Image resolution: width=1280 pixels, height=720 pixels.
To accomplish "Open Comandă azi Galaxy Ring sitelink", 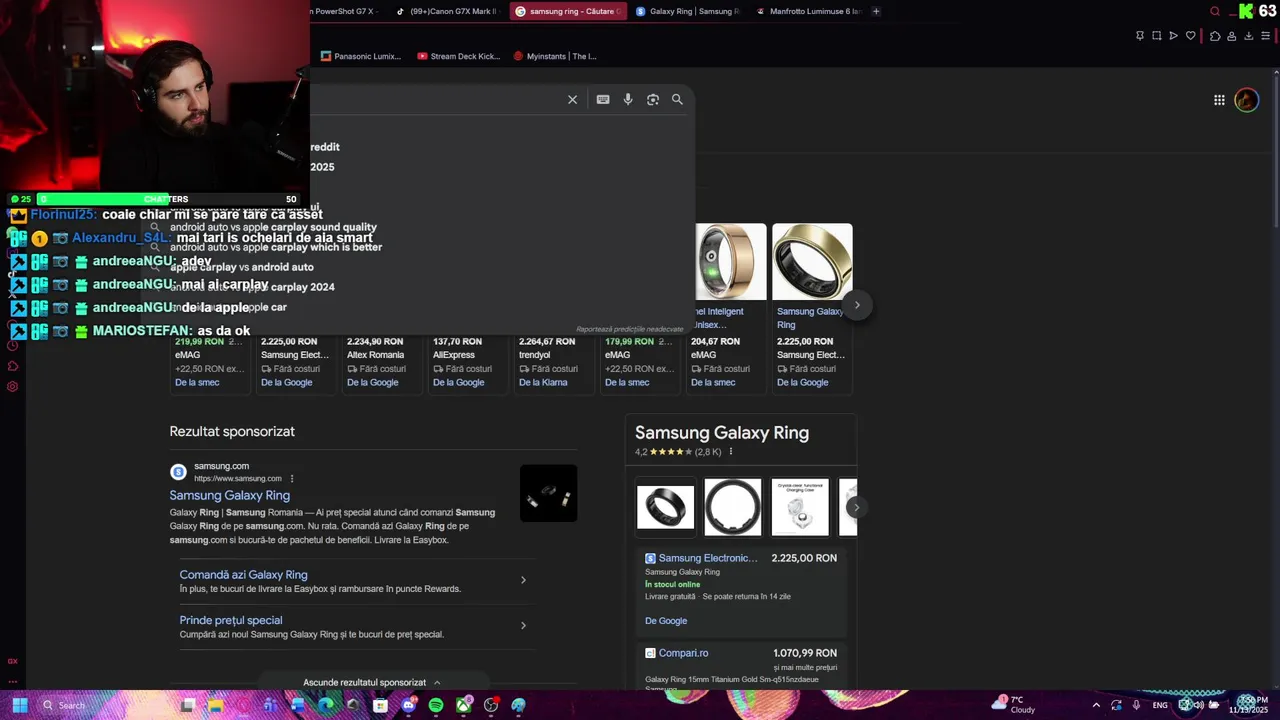I will pos(243,575).
